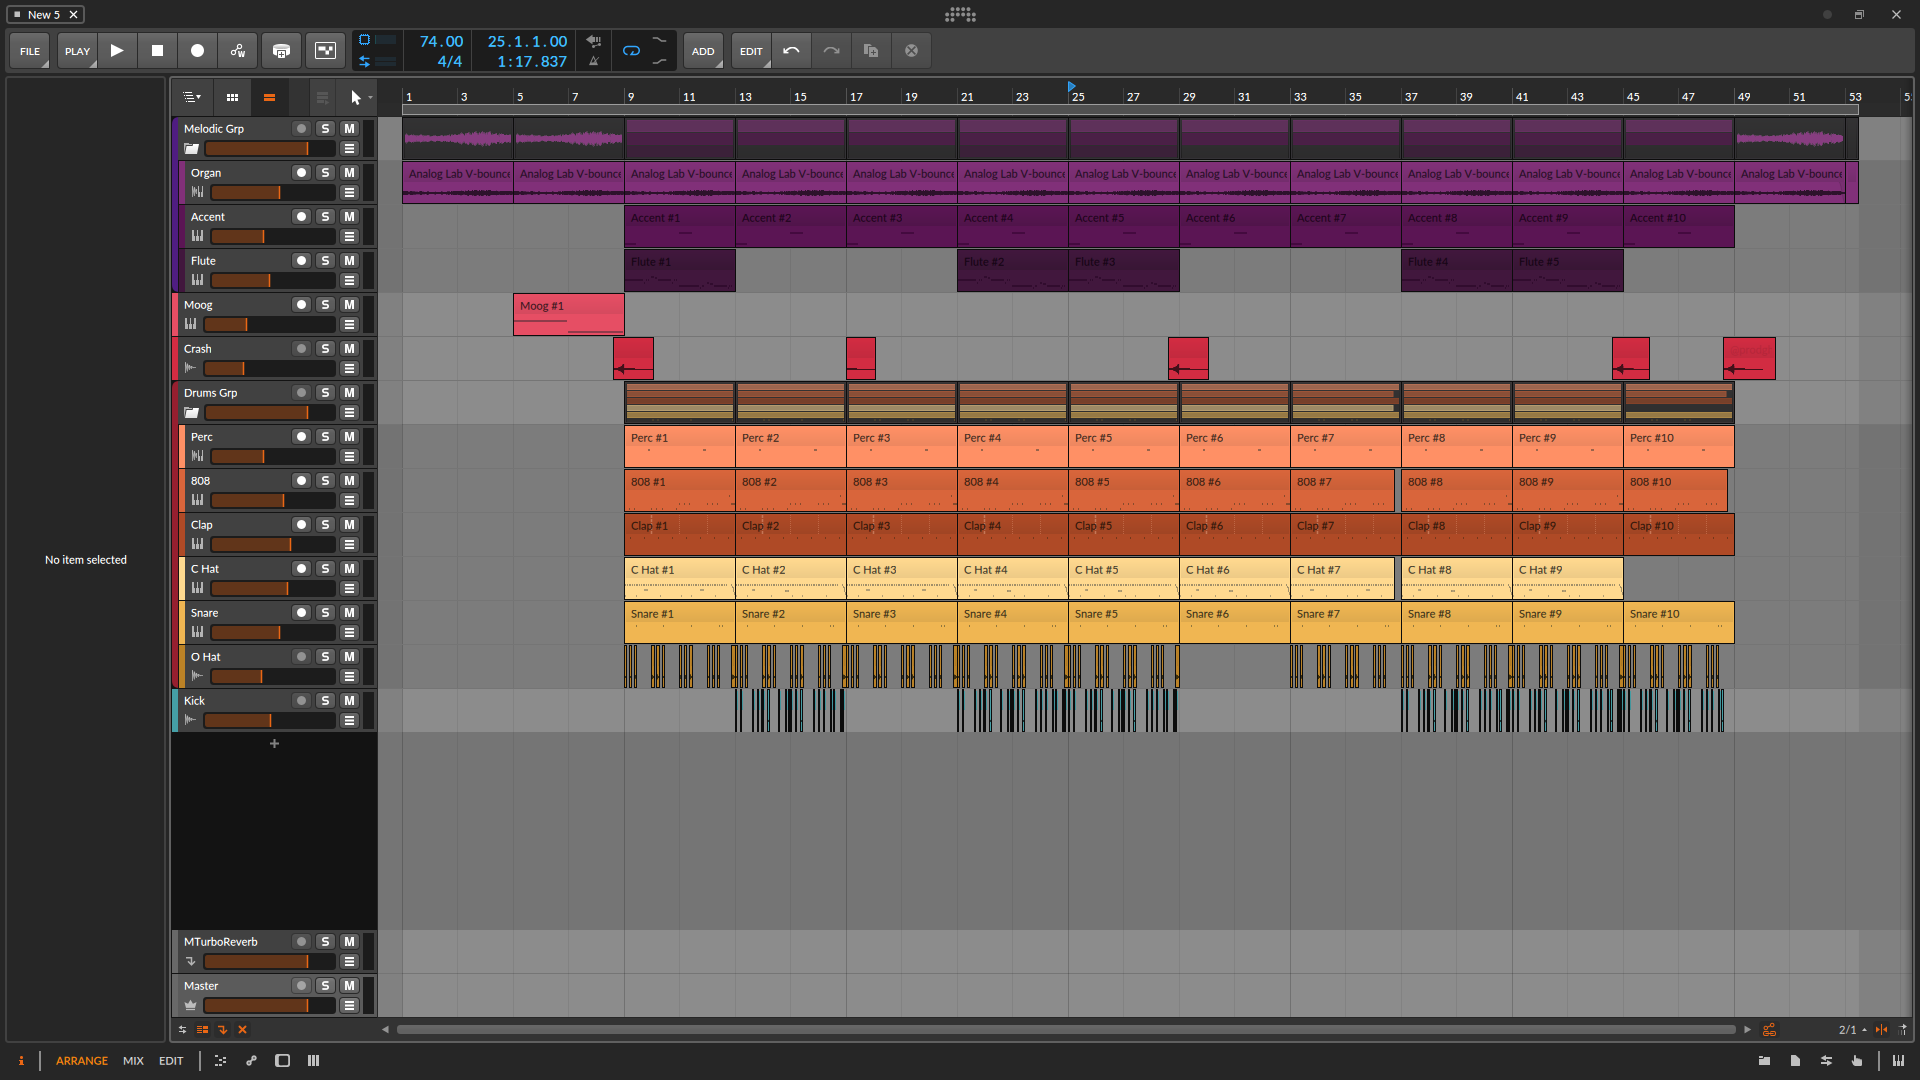The height and width of the screenshot is (1080, 1920).
Task: Switch to clip launcher grid view
Action: tap(232, 97)
